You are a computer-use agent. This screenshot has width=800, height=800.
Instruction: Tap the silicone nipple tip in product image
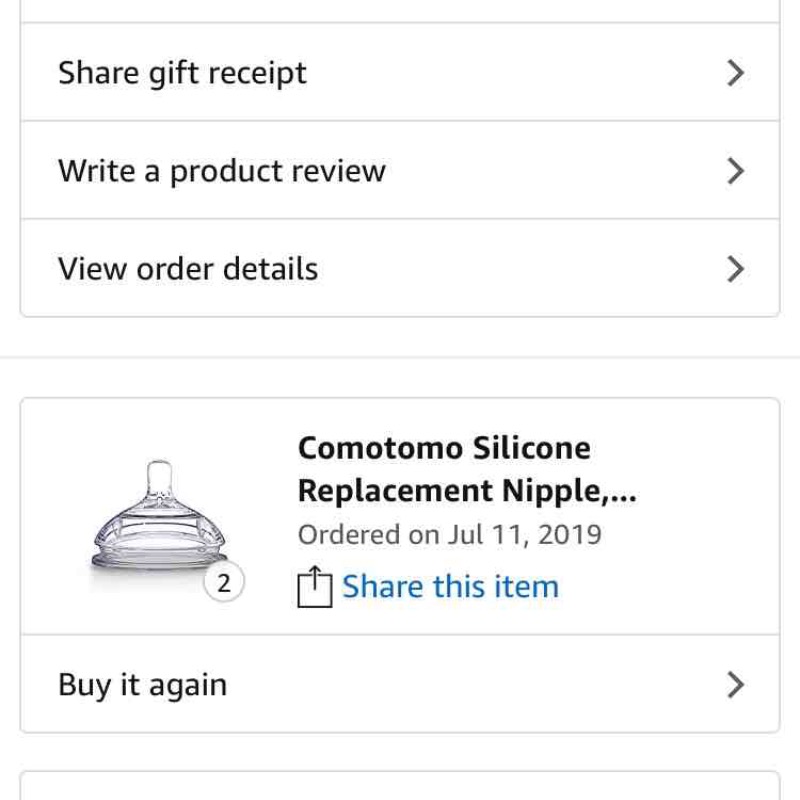(x=159, y=474)
